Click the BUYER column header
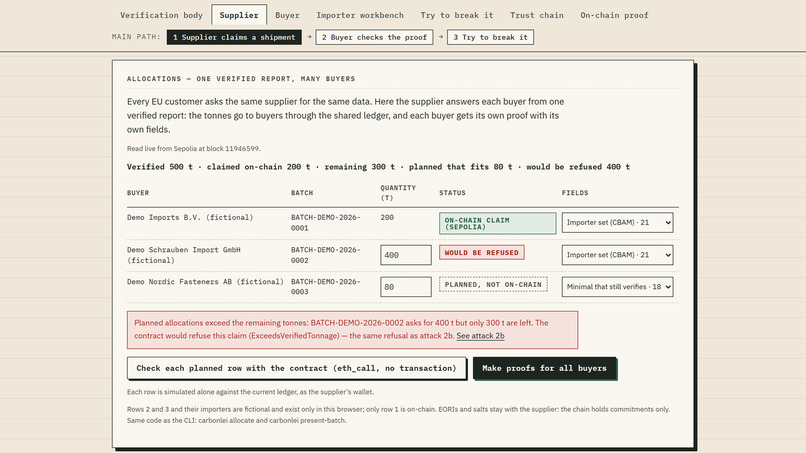This screenshot has height=453, width=806. click(138, 193)
